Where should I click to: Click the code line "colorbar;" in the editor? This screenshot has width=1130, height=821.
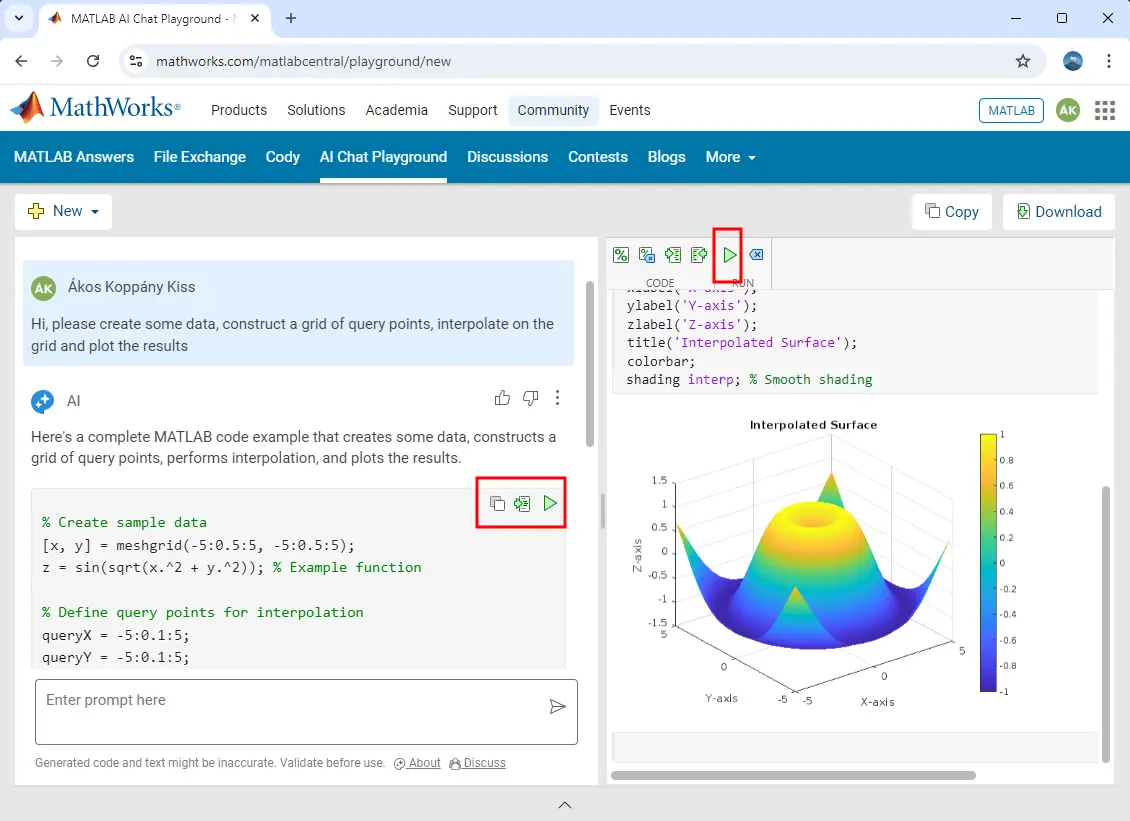pyautogui.click(x=661, y=361)
